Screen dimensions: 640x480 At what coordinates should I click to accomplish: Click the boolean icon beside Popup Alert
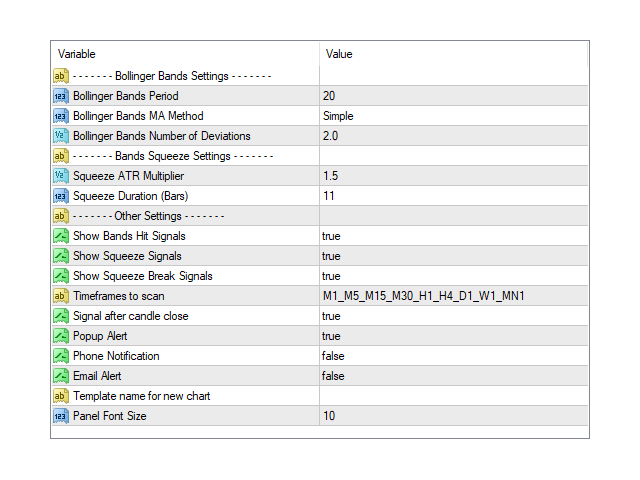click(60, 336)
